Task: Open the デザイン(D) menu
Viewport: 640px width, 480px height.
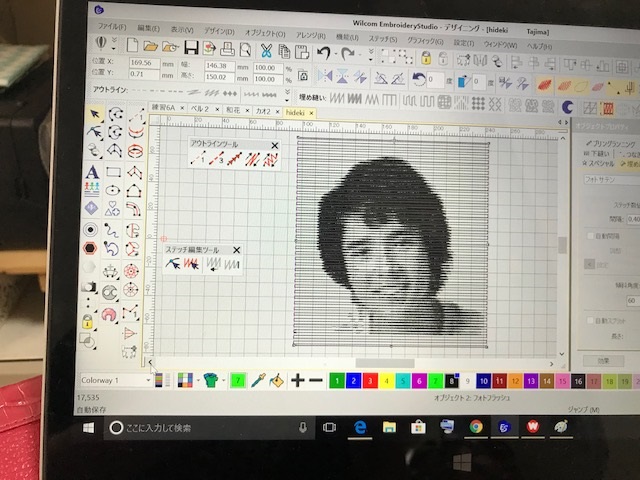Action: [x=220, y=31]
